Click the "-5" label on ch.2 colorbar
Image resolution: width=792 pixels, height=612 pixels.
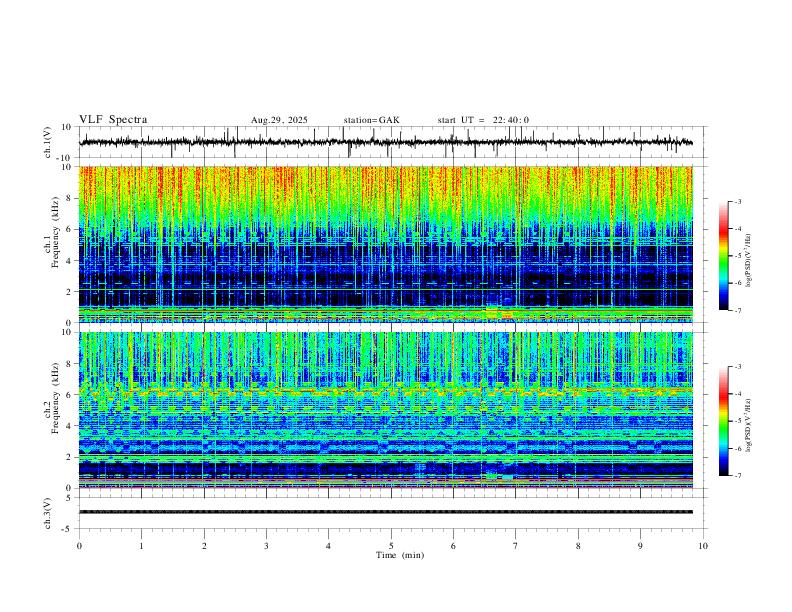pos(738,421)
